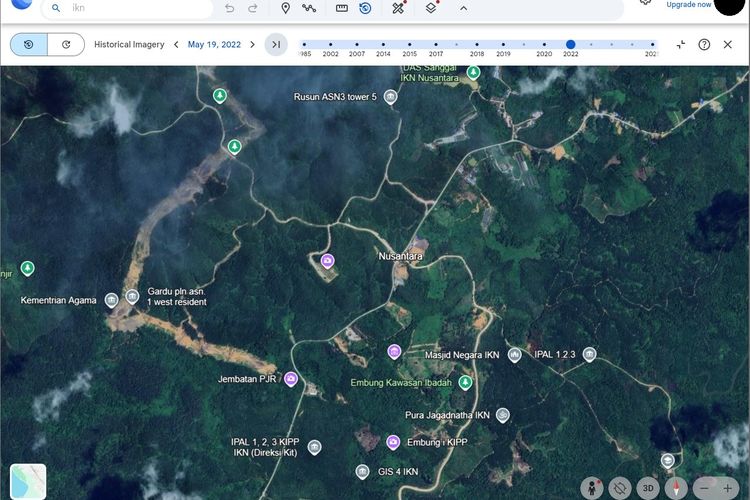
Task: Select the add placemark pin tool
Action: pyautogui.click(x=286, y=8)
